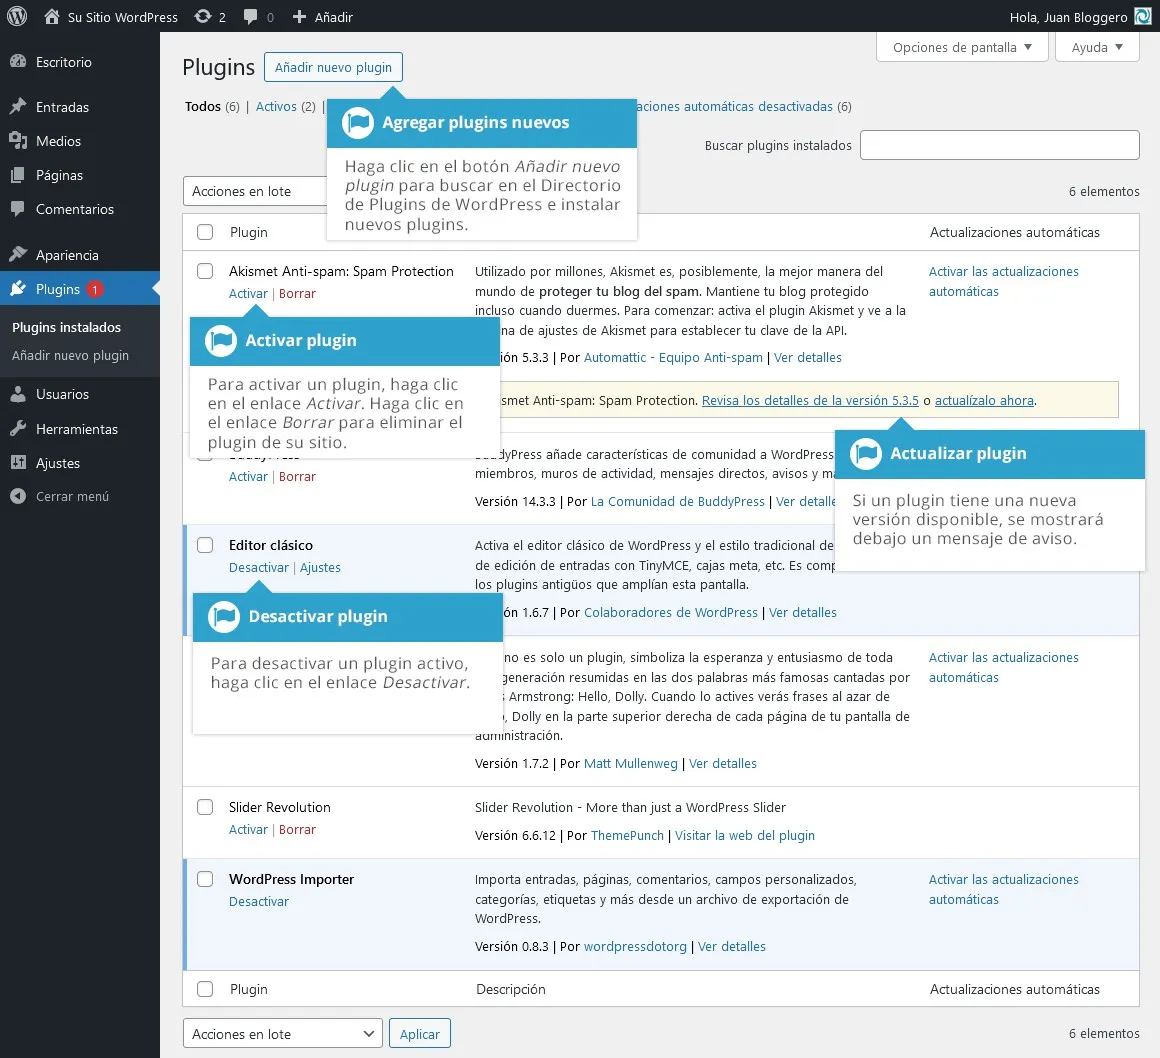
Task: Open the comments bubble icon in admin bar
Action: (251, 16)
